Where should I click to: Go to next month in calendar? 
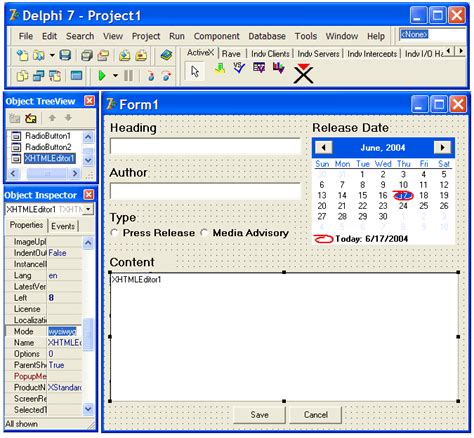click(442, 147)
